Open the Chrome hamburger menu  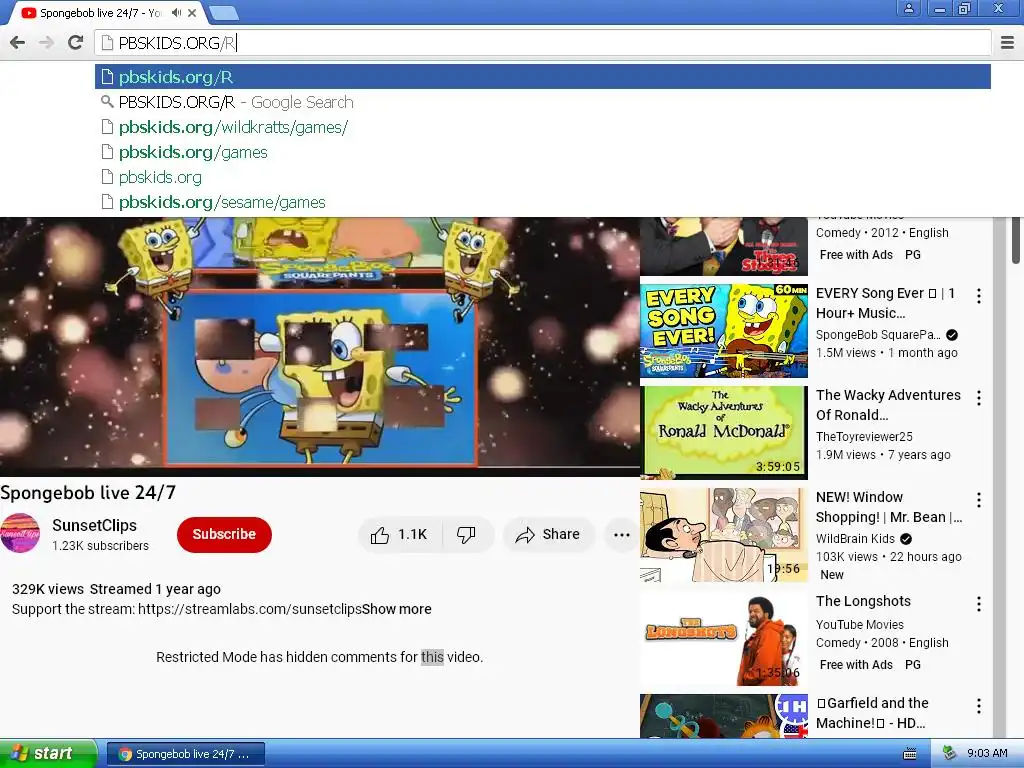click(x=1007, y=43)
